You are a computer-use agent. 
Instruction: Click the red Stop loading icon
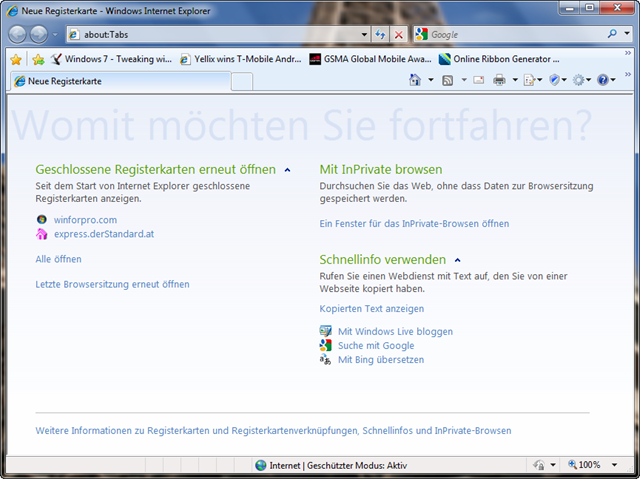click(x=398, y=34)
